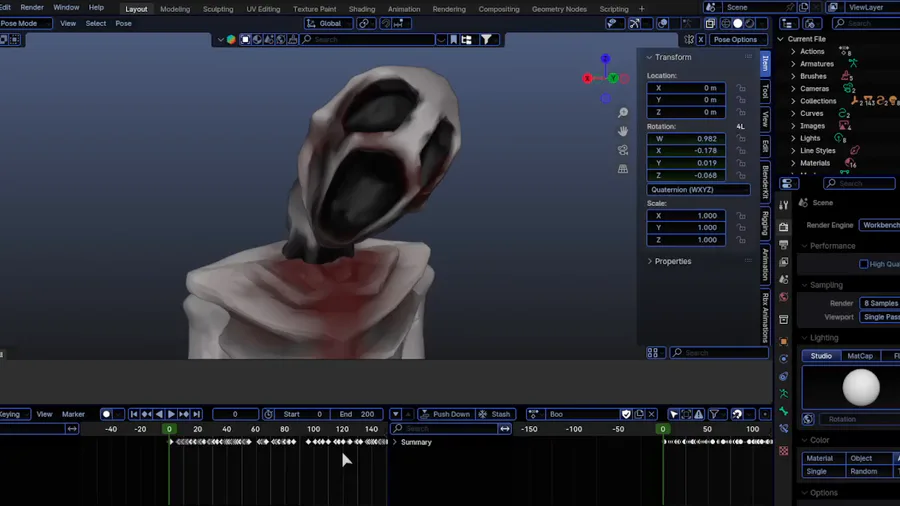Select MatCap lighting option

860,356
